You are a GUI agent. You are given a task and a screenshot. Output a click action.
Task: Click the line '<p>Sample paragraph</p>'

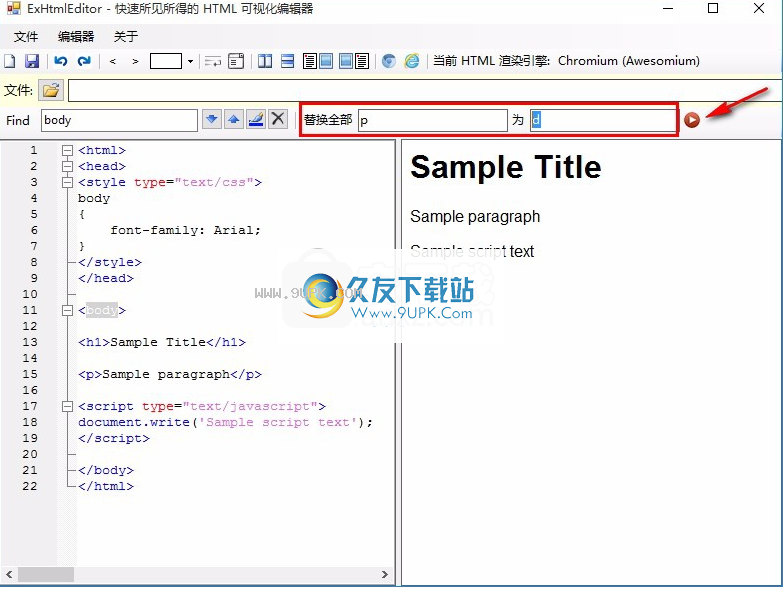[x=170, y=374]
